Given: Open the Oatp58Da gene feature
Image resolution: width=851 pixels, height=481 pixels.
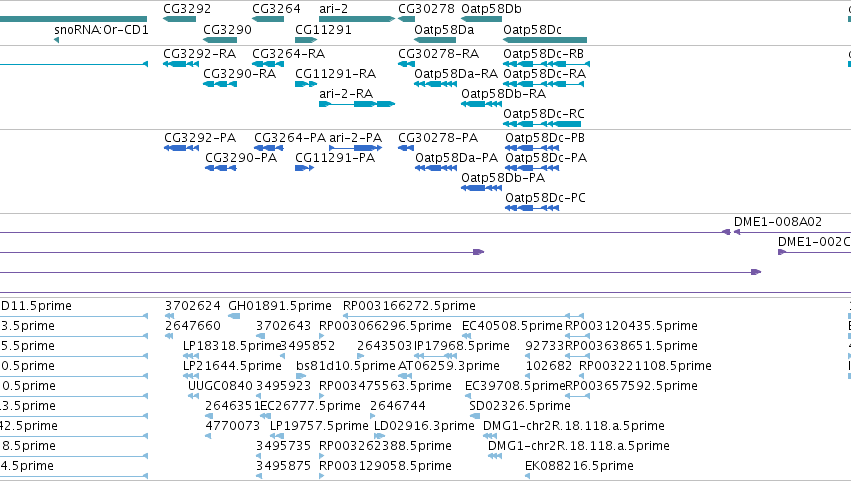Looking at the screenshot, I should (x=435, y=40).
